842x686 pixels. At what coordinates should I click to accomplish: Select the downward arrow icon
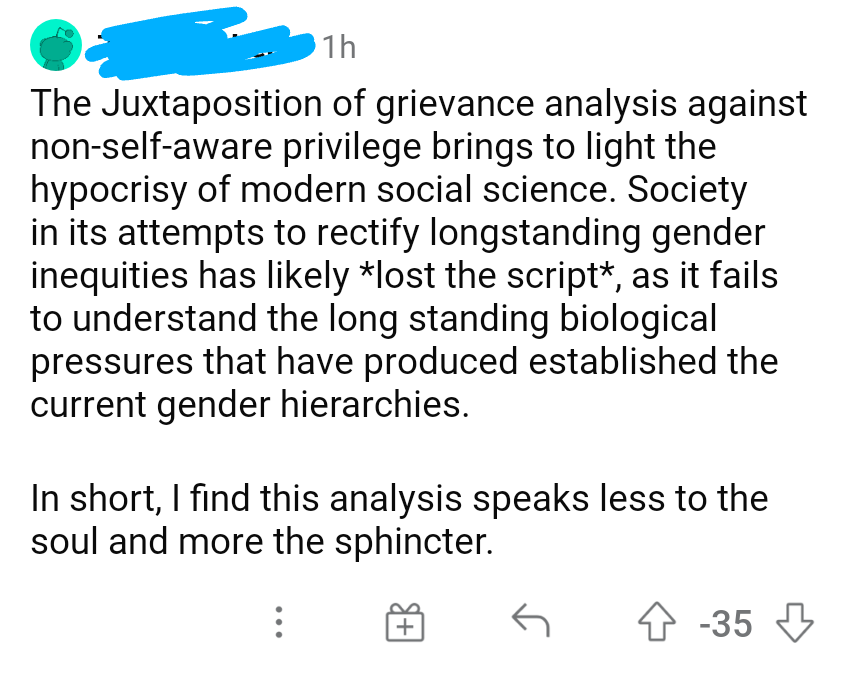(797, 623)
